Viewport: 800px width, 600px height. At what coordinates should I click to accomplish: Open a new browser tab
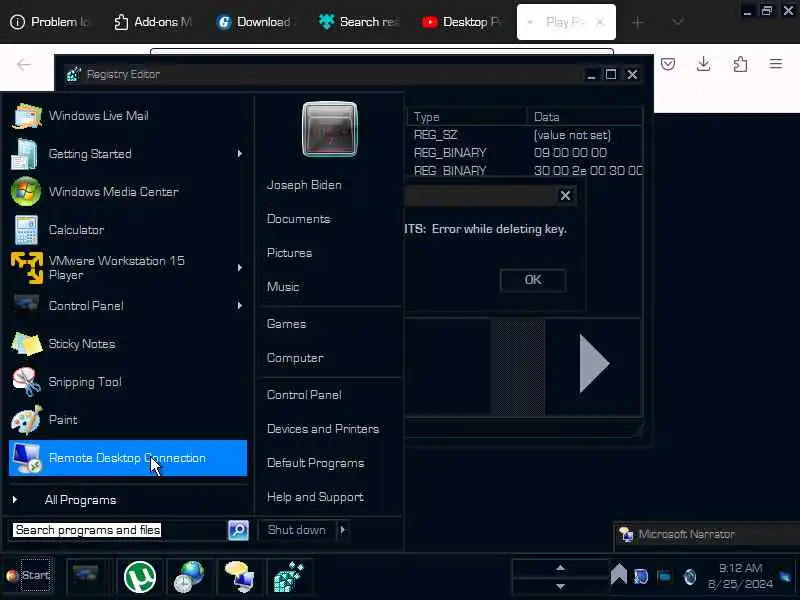[638, 22]
